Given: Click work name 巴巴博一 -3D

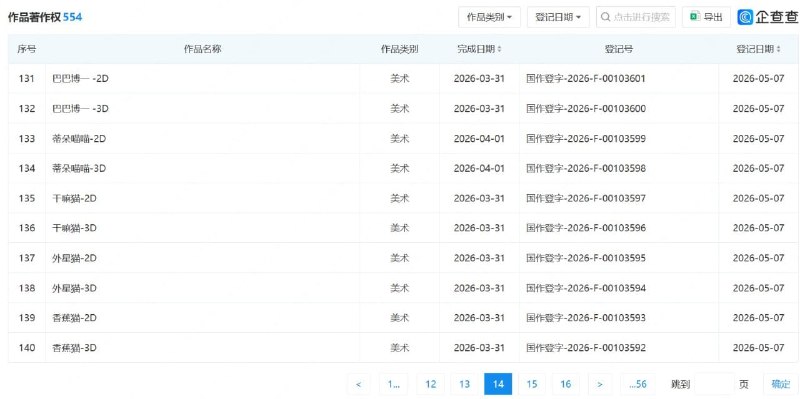Looking at the screenshot, I should tap(81, 109).
